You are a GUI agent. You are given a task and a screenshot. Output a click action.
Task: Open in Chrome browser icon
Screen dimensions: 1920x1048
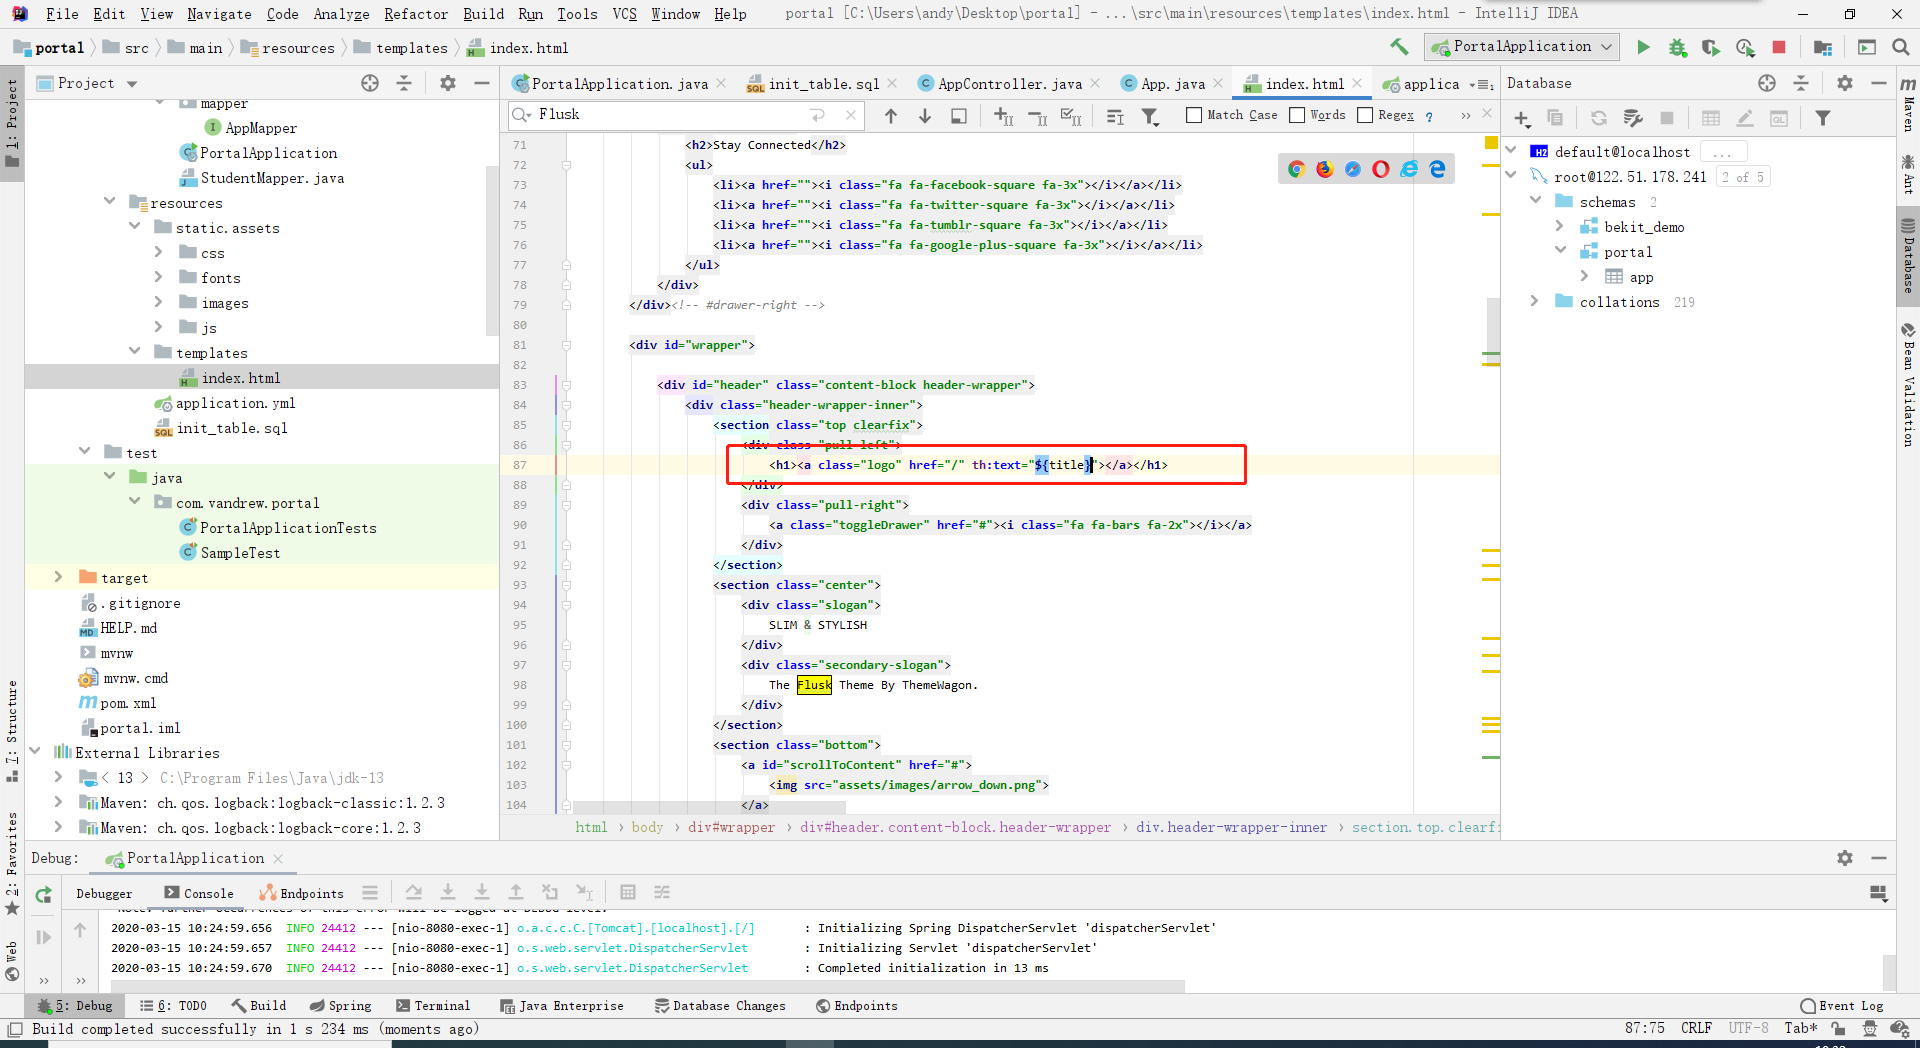1296,169
